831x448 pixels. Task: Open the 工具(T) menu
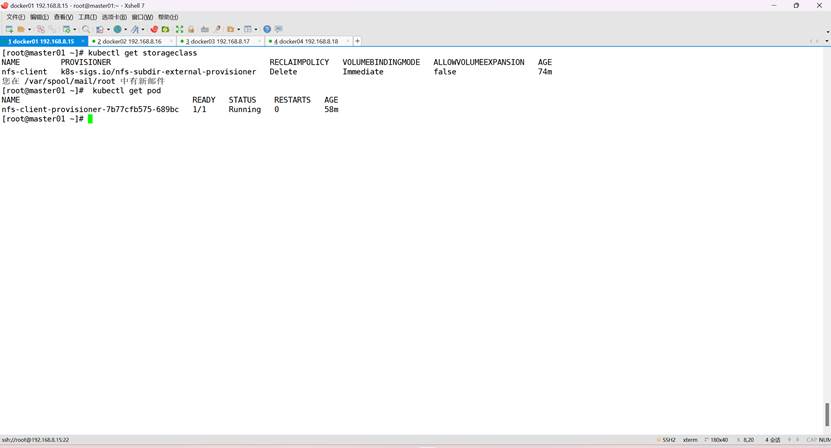pos(87,17)
